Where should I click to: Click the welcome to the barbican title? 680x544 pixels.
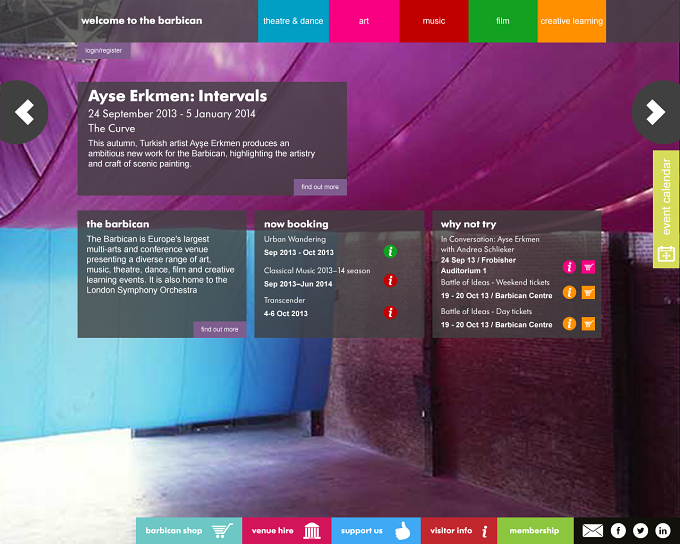click(141, 20)
